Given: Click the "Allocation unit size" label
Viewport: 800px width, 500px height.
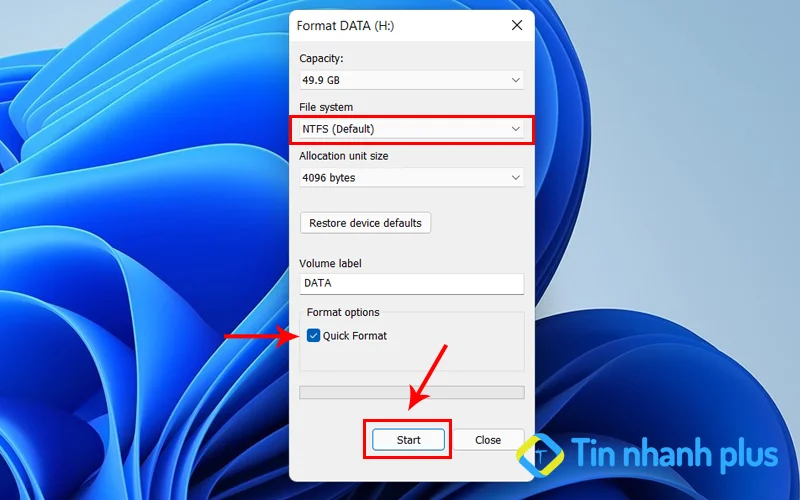Looking at the screenshot, I should (344, 156).
